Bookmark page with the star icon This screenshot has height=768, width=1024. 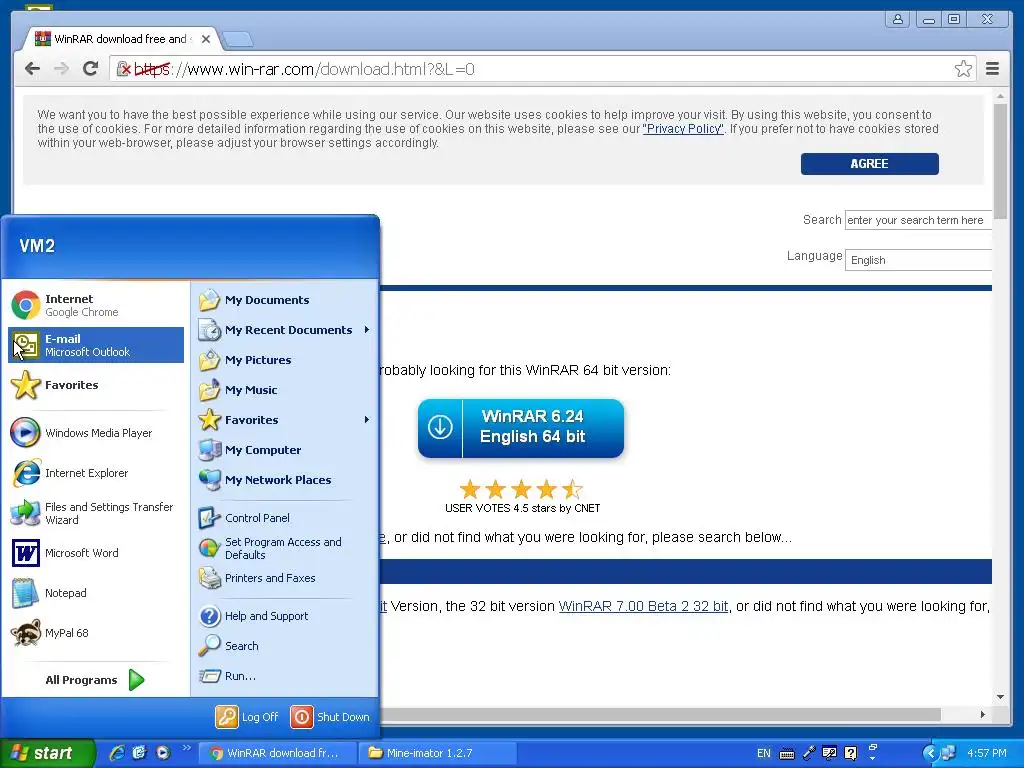pyautogui.click(x=963, y=69)
